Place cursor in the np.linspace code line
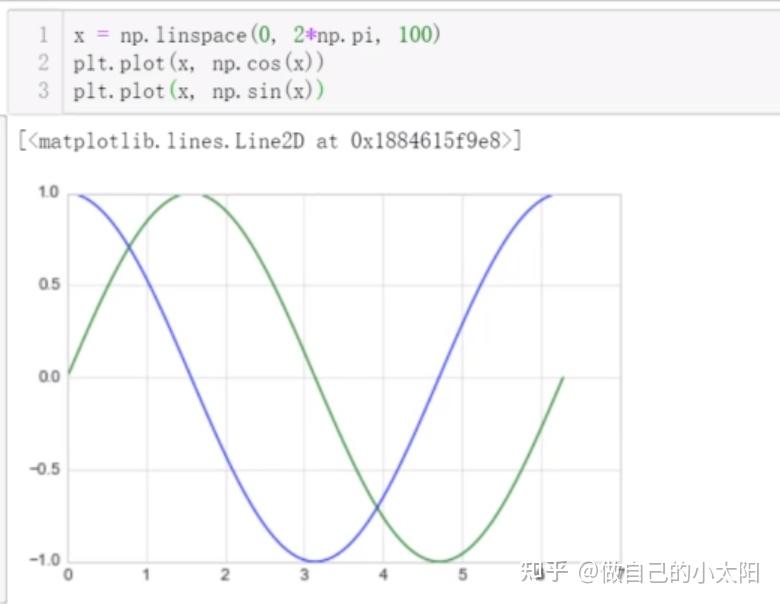Image resolution: width=780 pixels, height=604 pixels. [257, 35]
